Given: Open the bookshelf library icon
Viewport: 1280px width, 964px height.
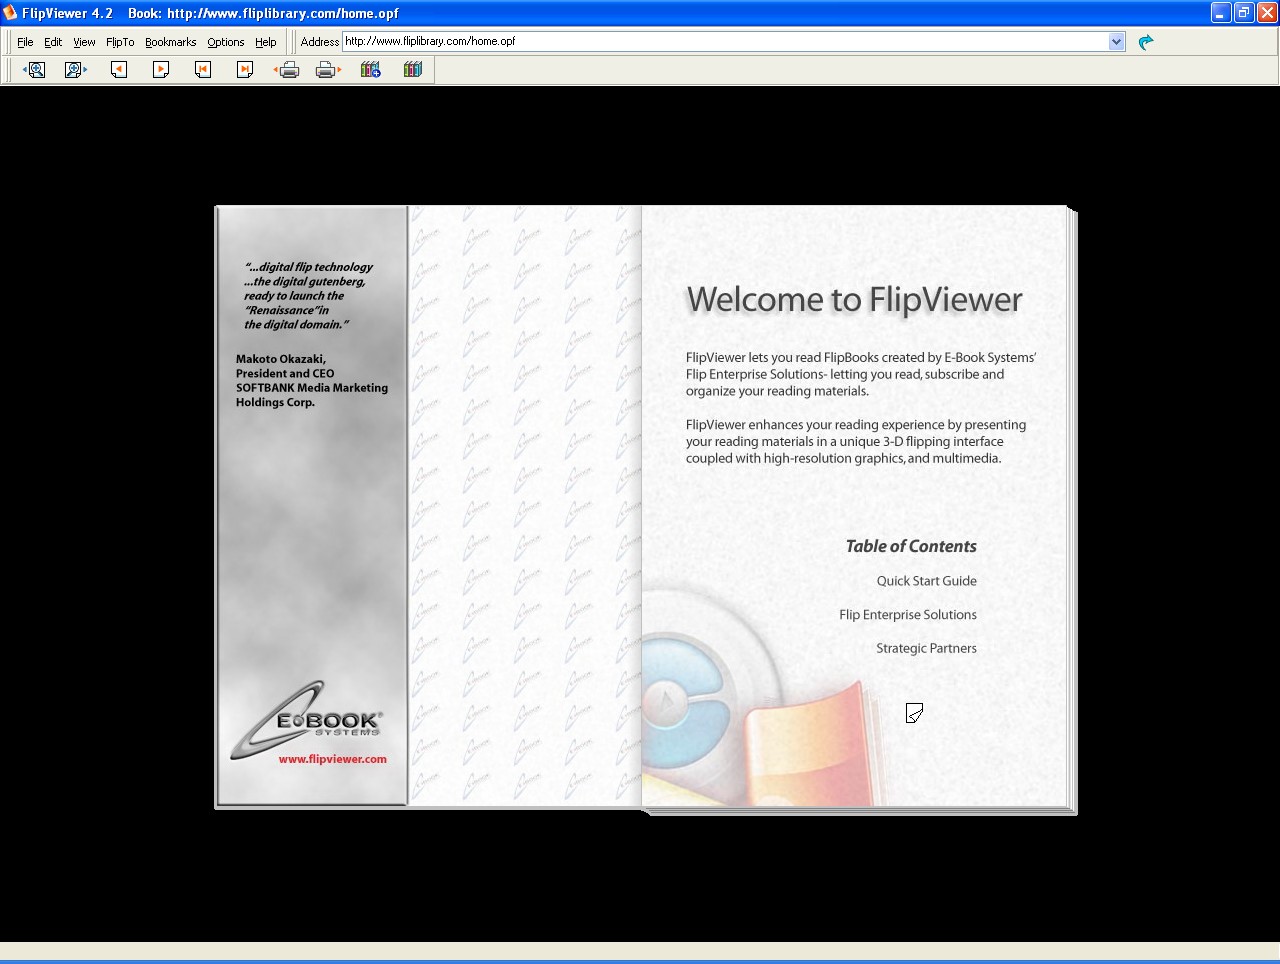Looking at the screenshot, I should coord(413,70).
